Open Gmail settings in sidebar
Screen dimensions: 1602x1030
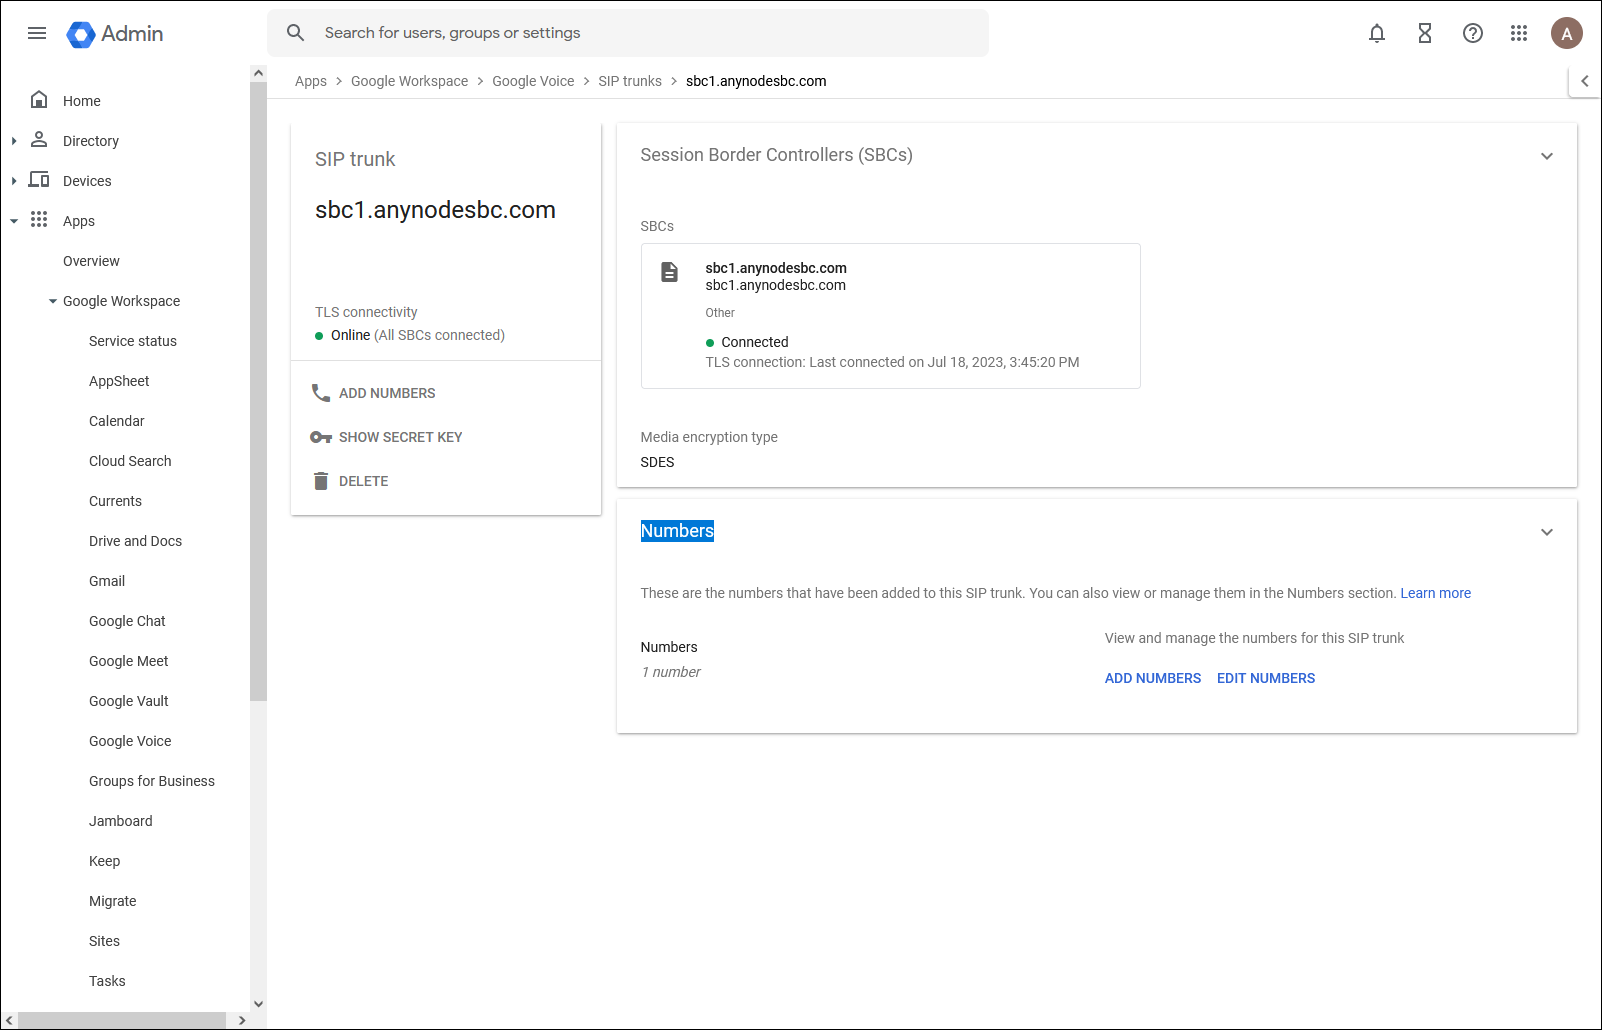click(x=107, y=581)
